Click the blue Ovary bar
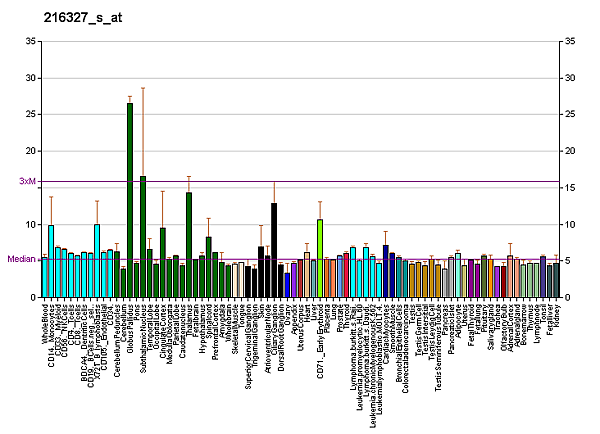 287,285
